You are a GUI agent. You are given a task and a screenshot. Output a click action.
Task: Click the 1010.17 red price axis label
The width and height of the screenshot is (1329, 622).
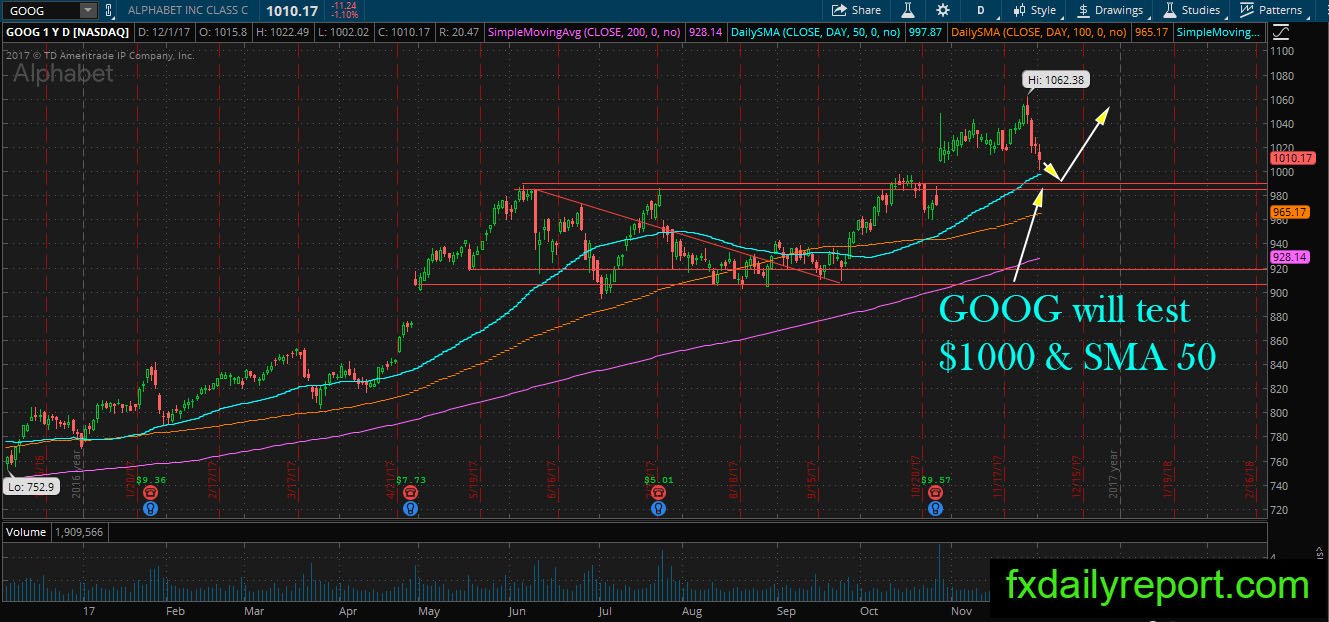1290,158
